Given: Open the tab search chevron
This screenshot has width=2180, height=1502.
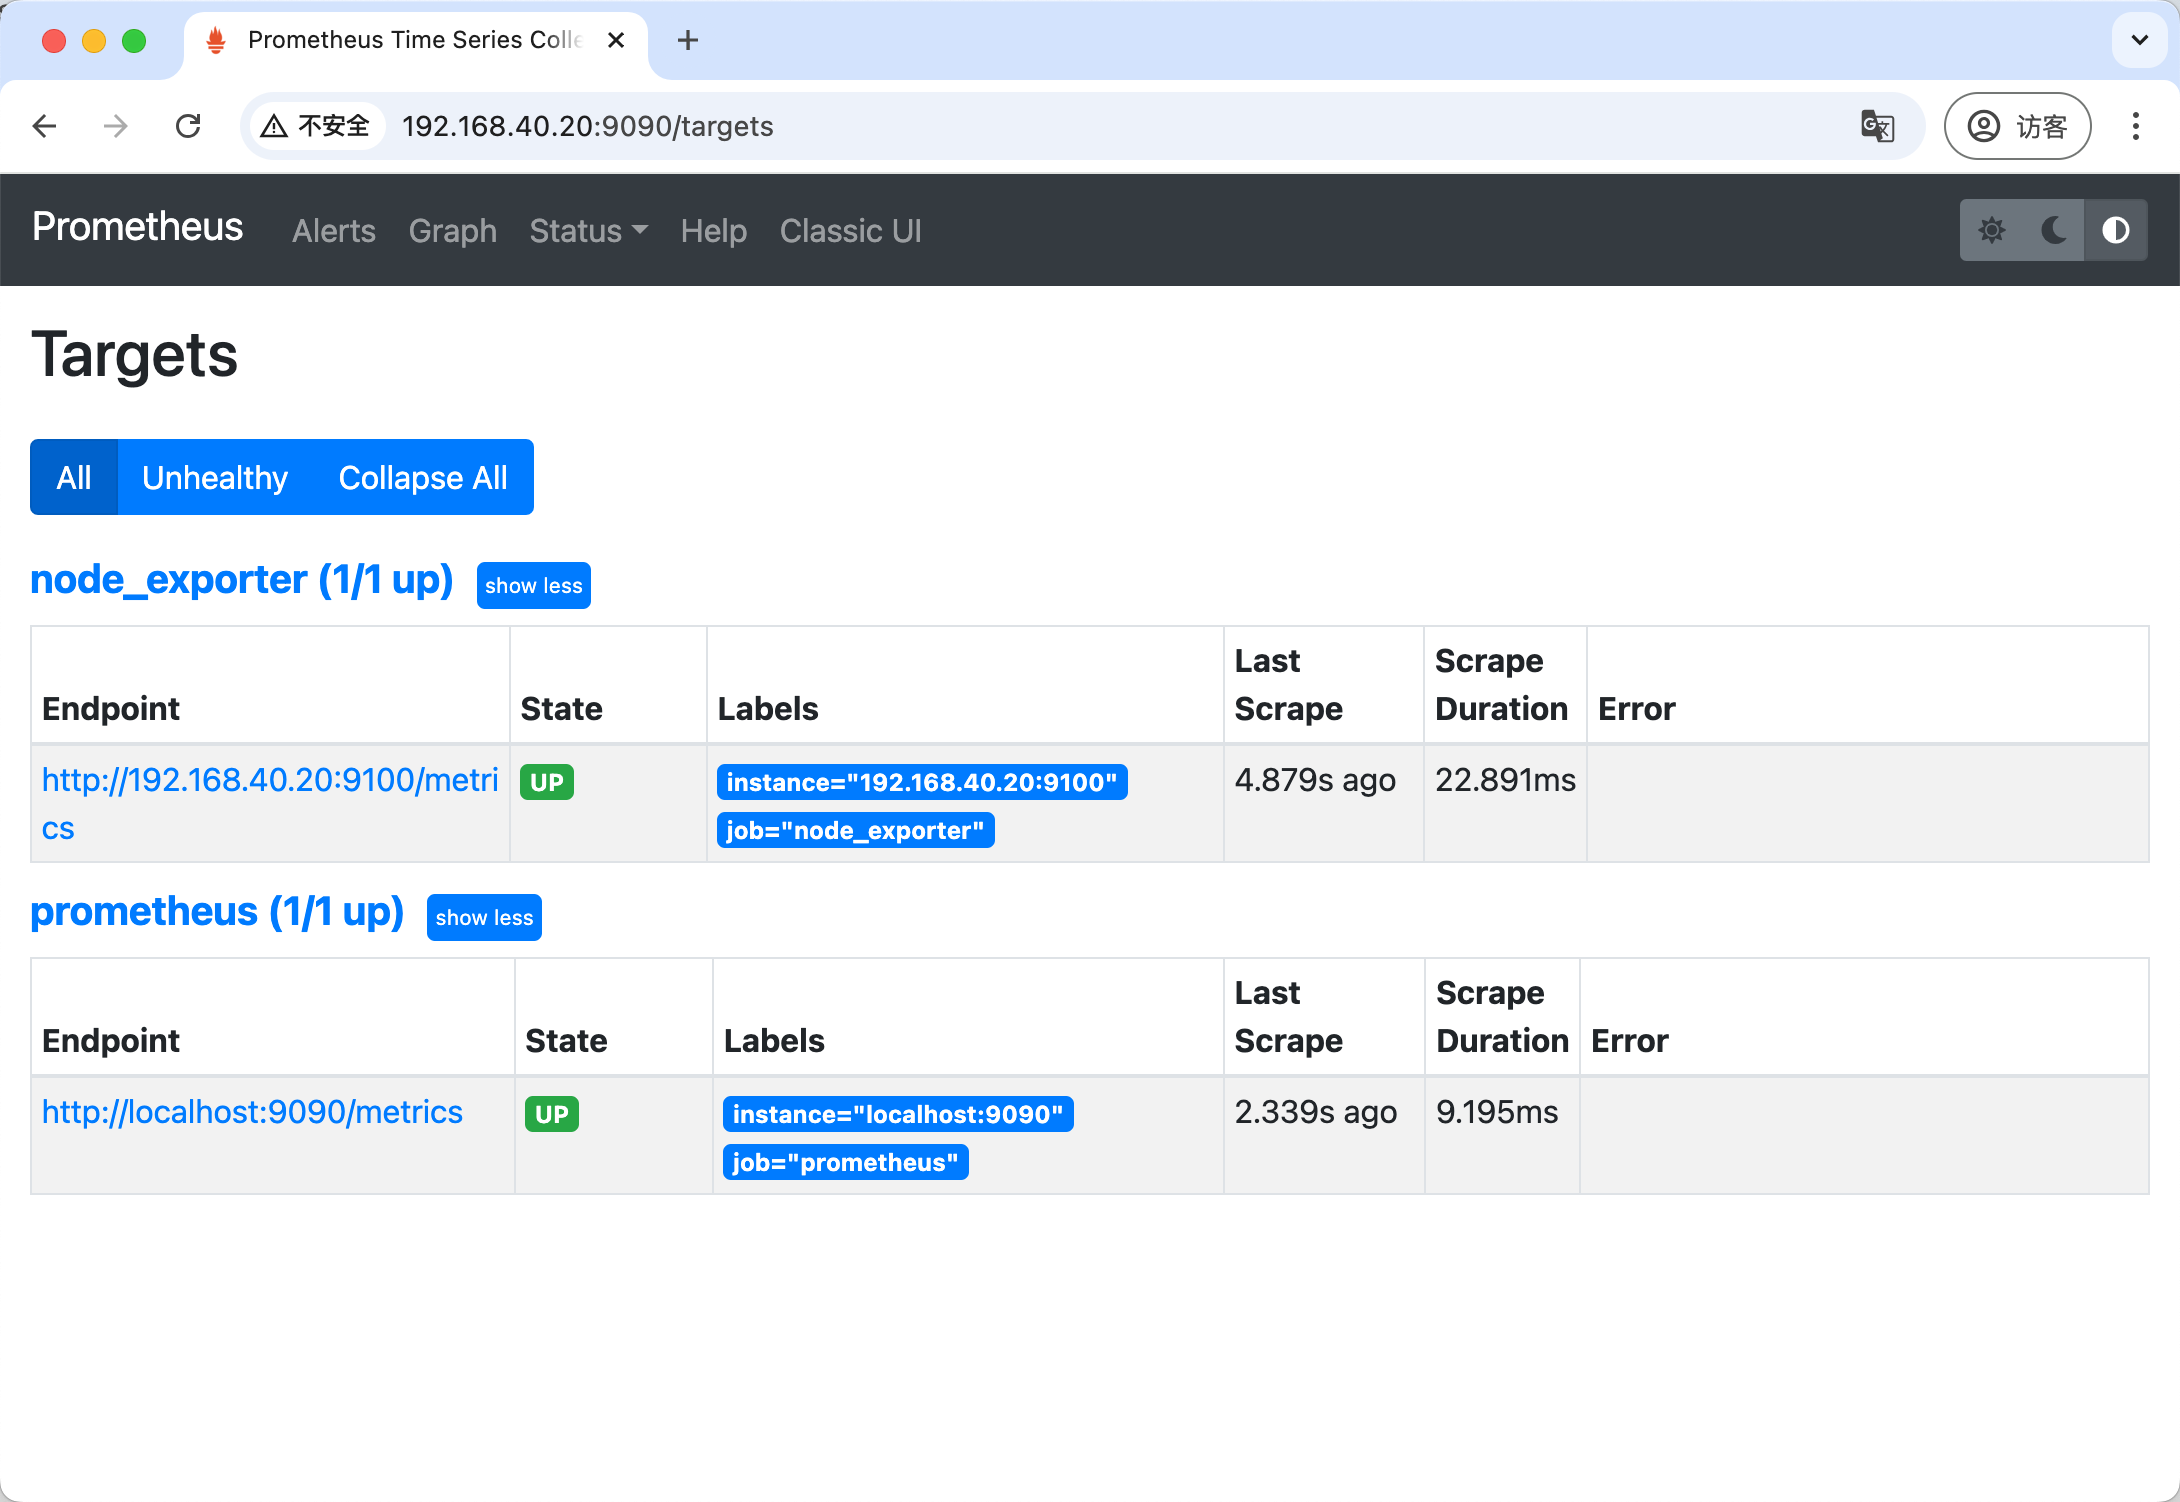Looking at the screenshot, I should (2139, 40).
